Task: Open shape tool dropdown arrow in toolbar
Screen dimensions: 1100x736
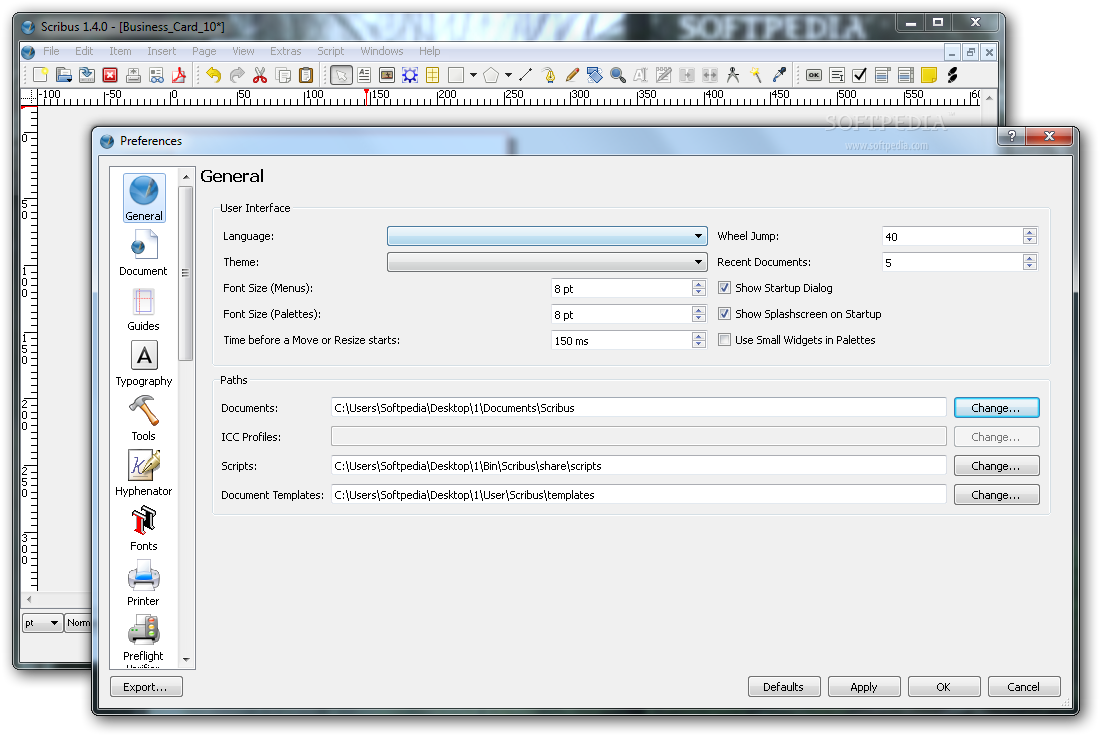Action: [x=474, y=75]
